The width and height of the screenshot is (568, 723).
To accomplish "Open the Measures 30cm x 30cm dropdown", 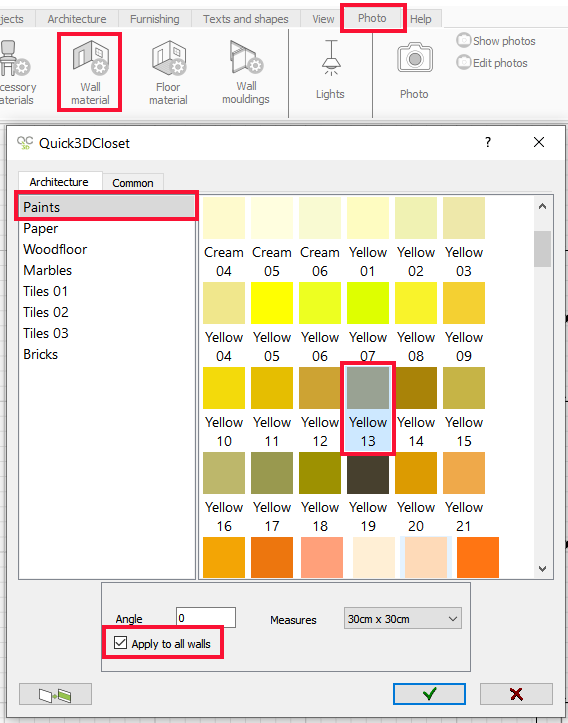I will coord(402,619).
